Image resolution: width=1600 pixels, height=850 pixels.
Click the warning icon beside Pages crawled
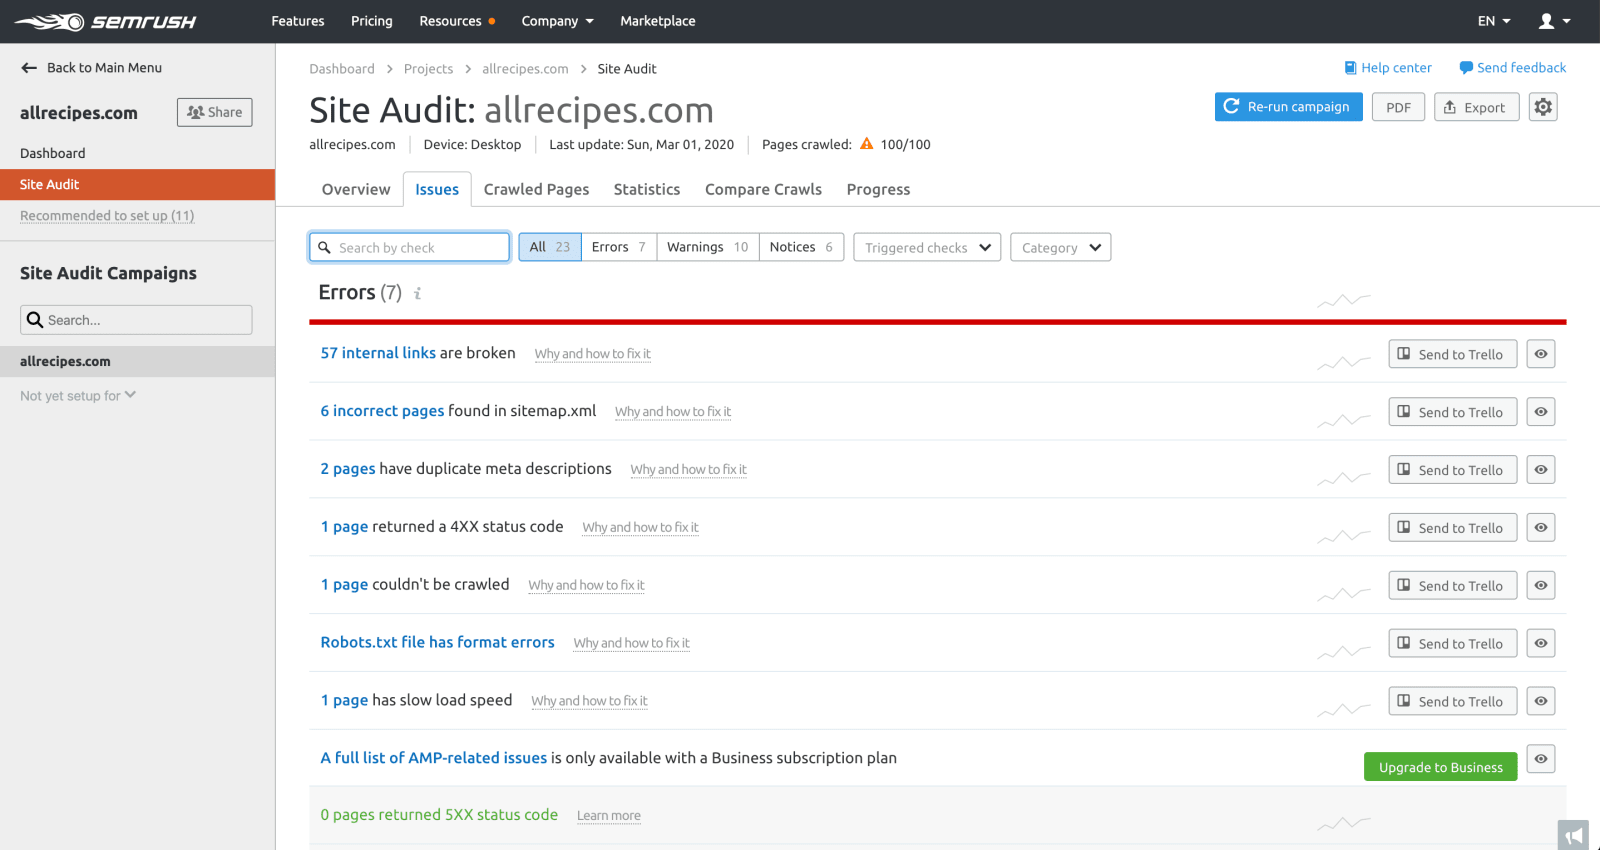[867, 144]
